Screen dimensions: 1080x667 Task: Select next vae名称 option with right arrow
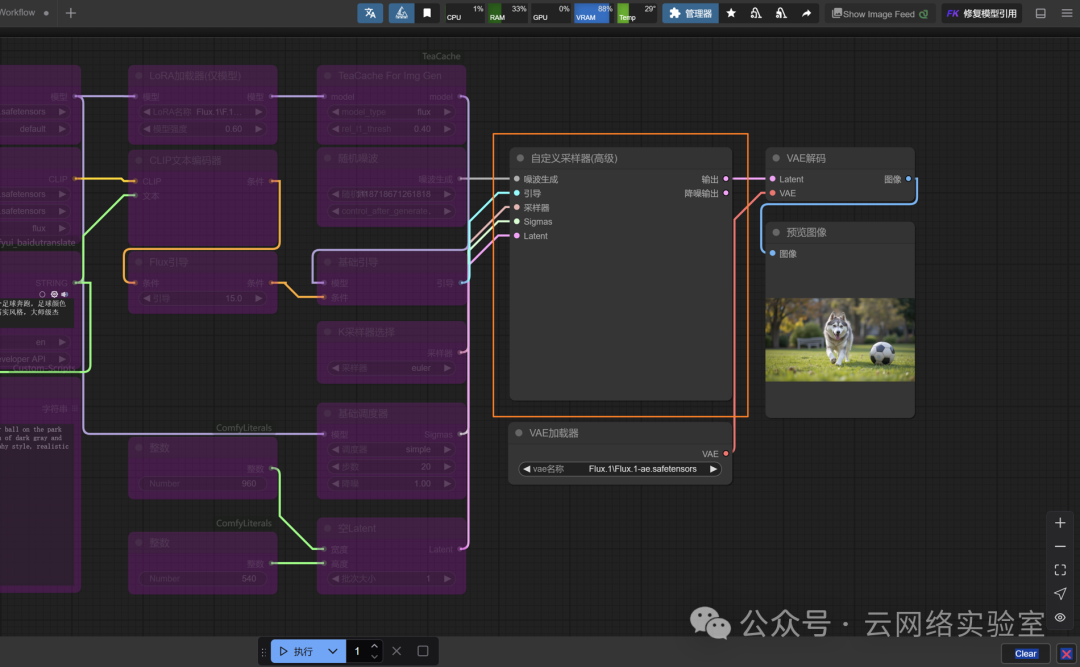(x=714, y=469)
